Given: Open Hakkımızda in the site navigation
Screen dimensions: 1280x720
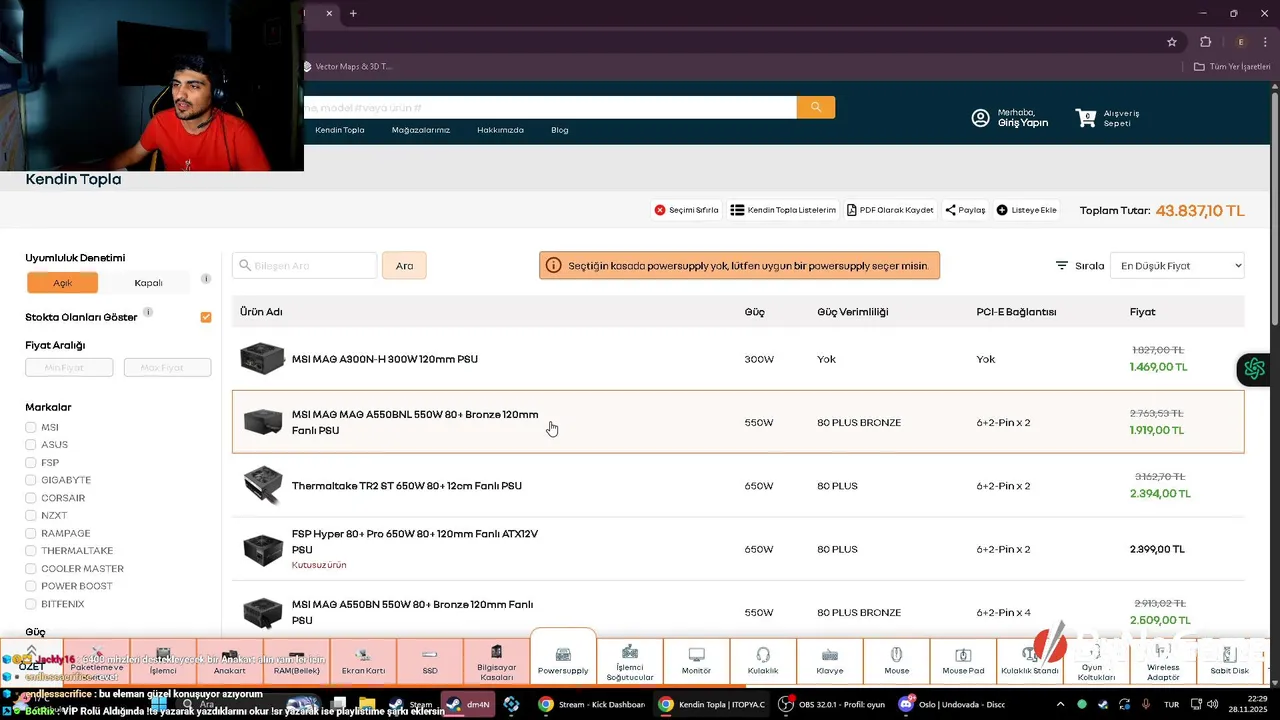Looking at the screenshot, I should click(x=500, y=130).
